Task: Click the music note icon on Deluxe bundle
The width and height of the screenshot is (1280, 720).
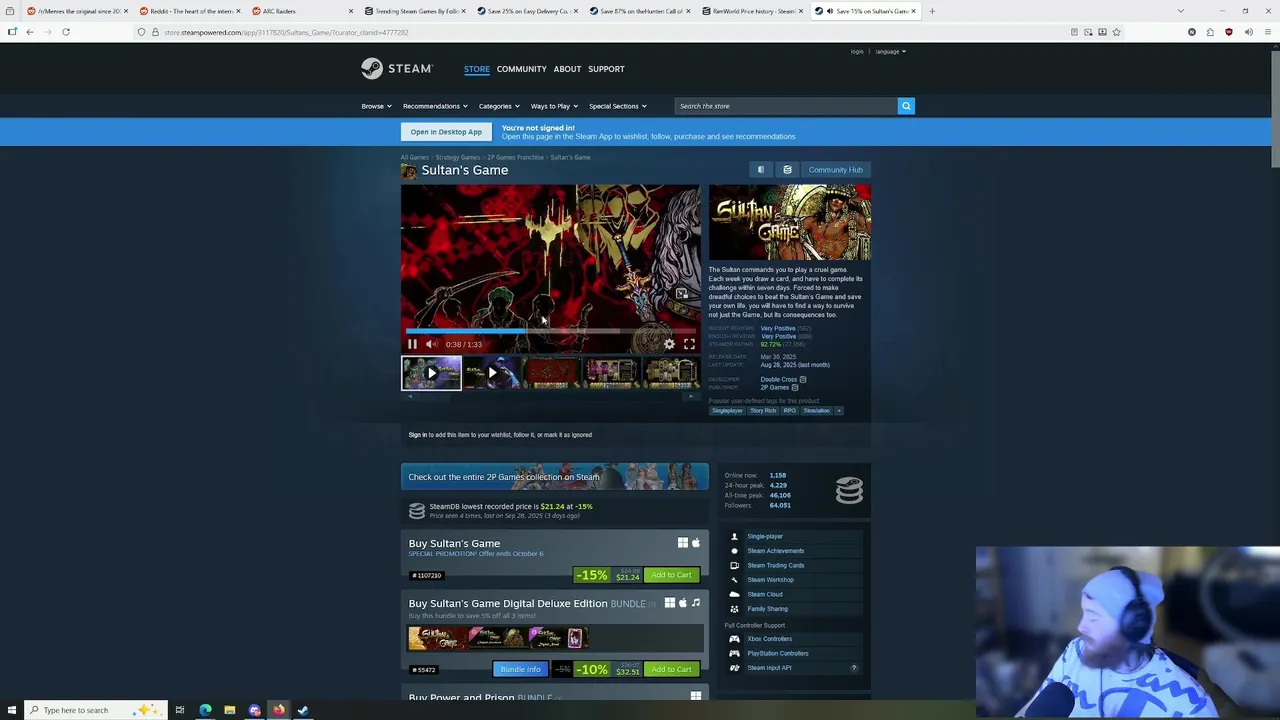Action: point(696,603)
